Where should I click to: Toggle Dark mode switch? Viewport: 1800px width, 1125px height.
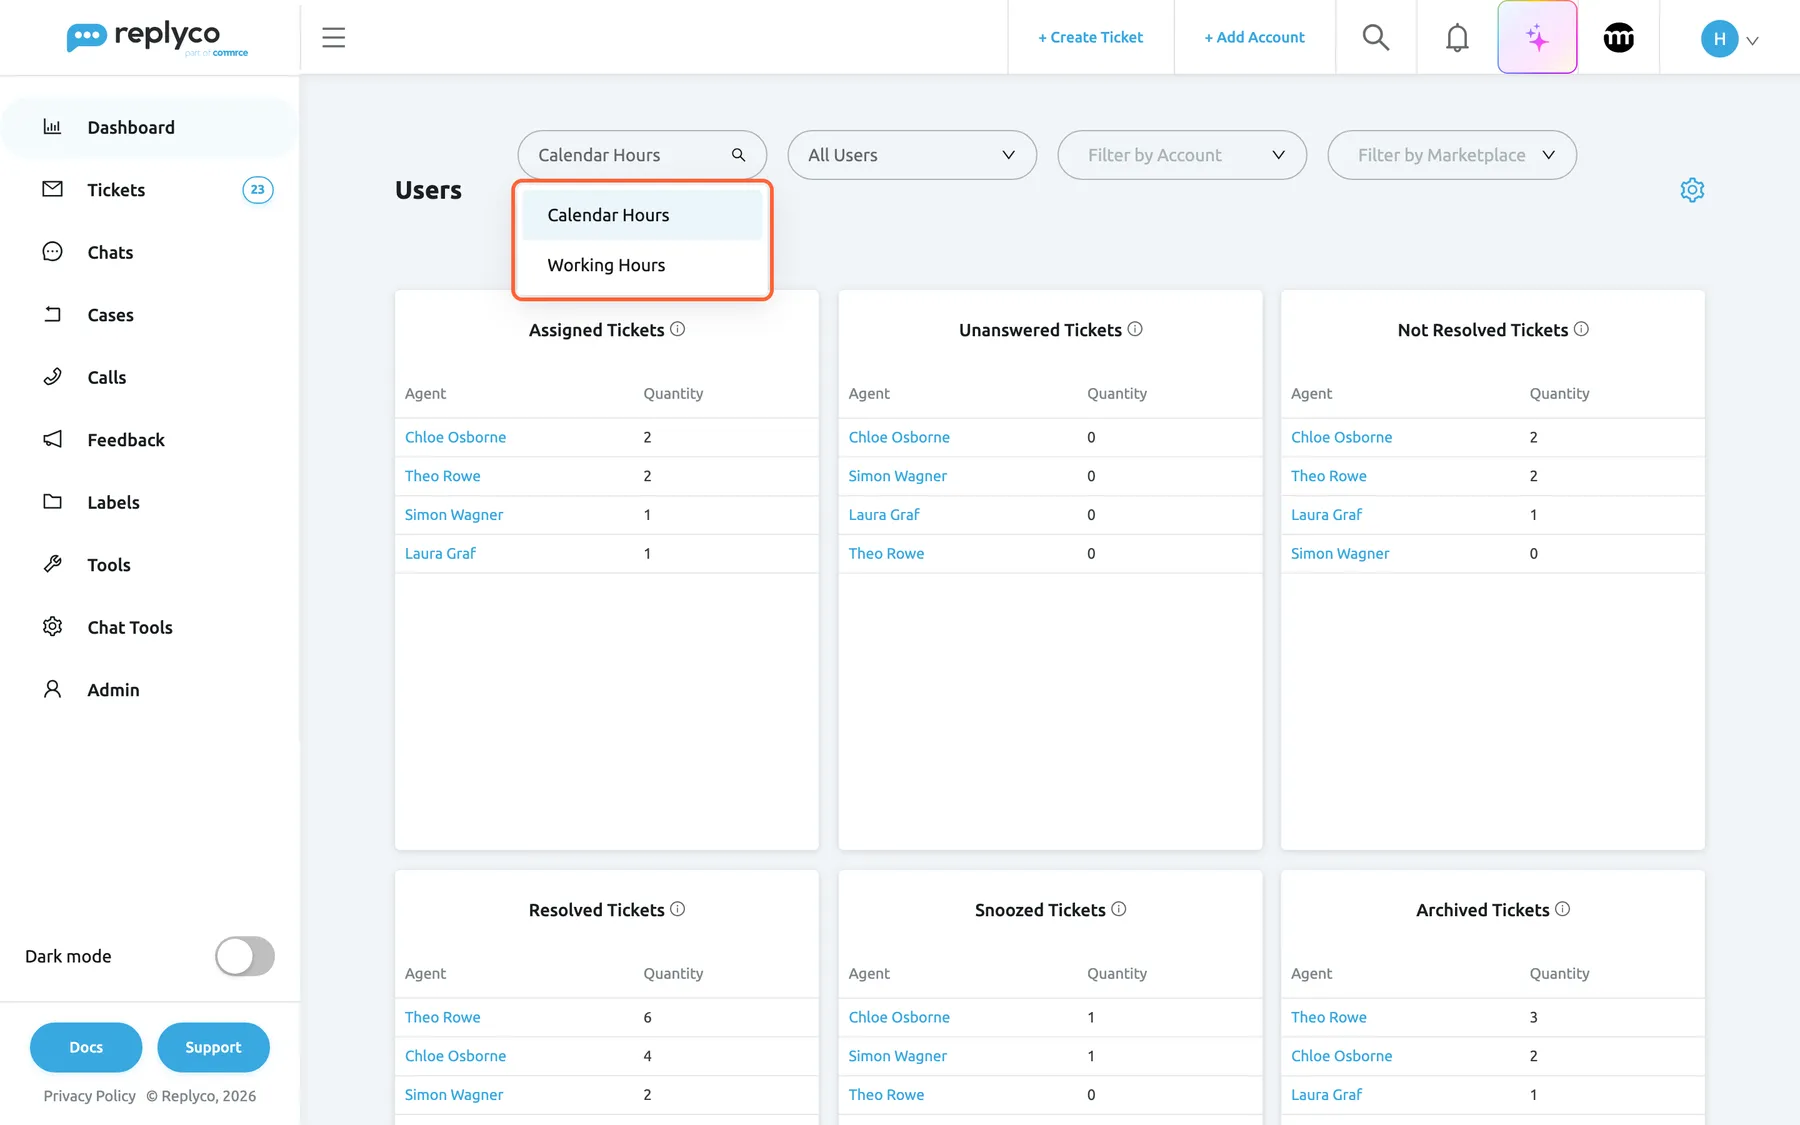pos(245,956)
